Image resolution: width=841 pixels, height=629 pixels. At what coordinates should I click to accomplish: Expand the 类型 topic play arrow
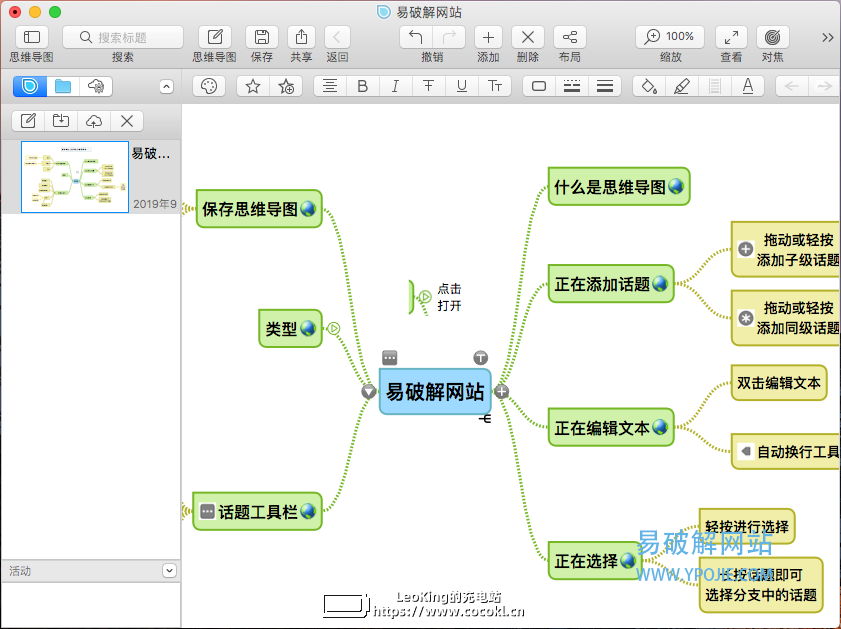(x=334, y=328)
